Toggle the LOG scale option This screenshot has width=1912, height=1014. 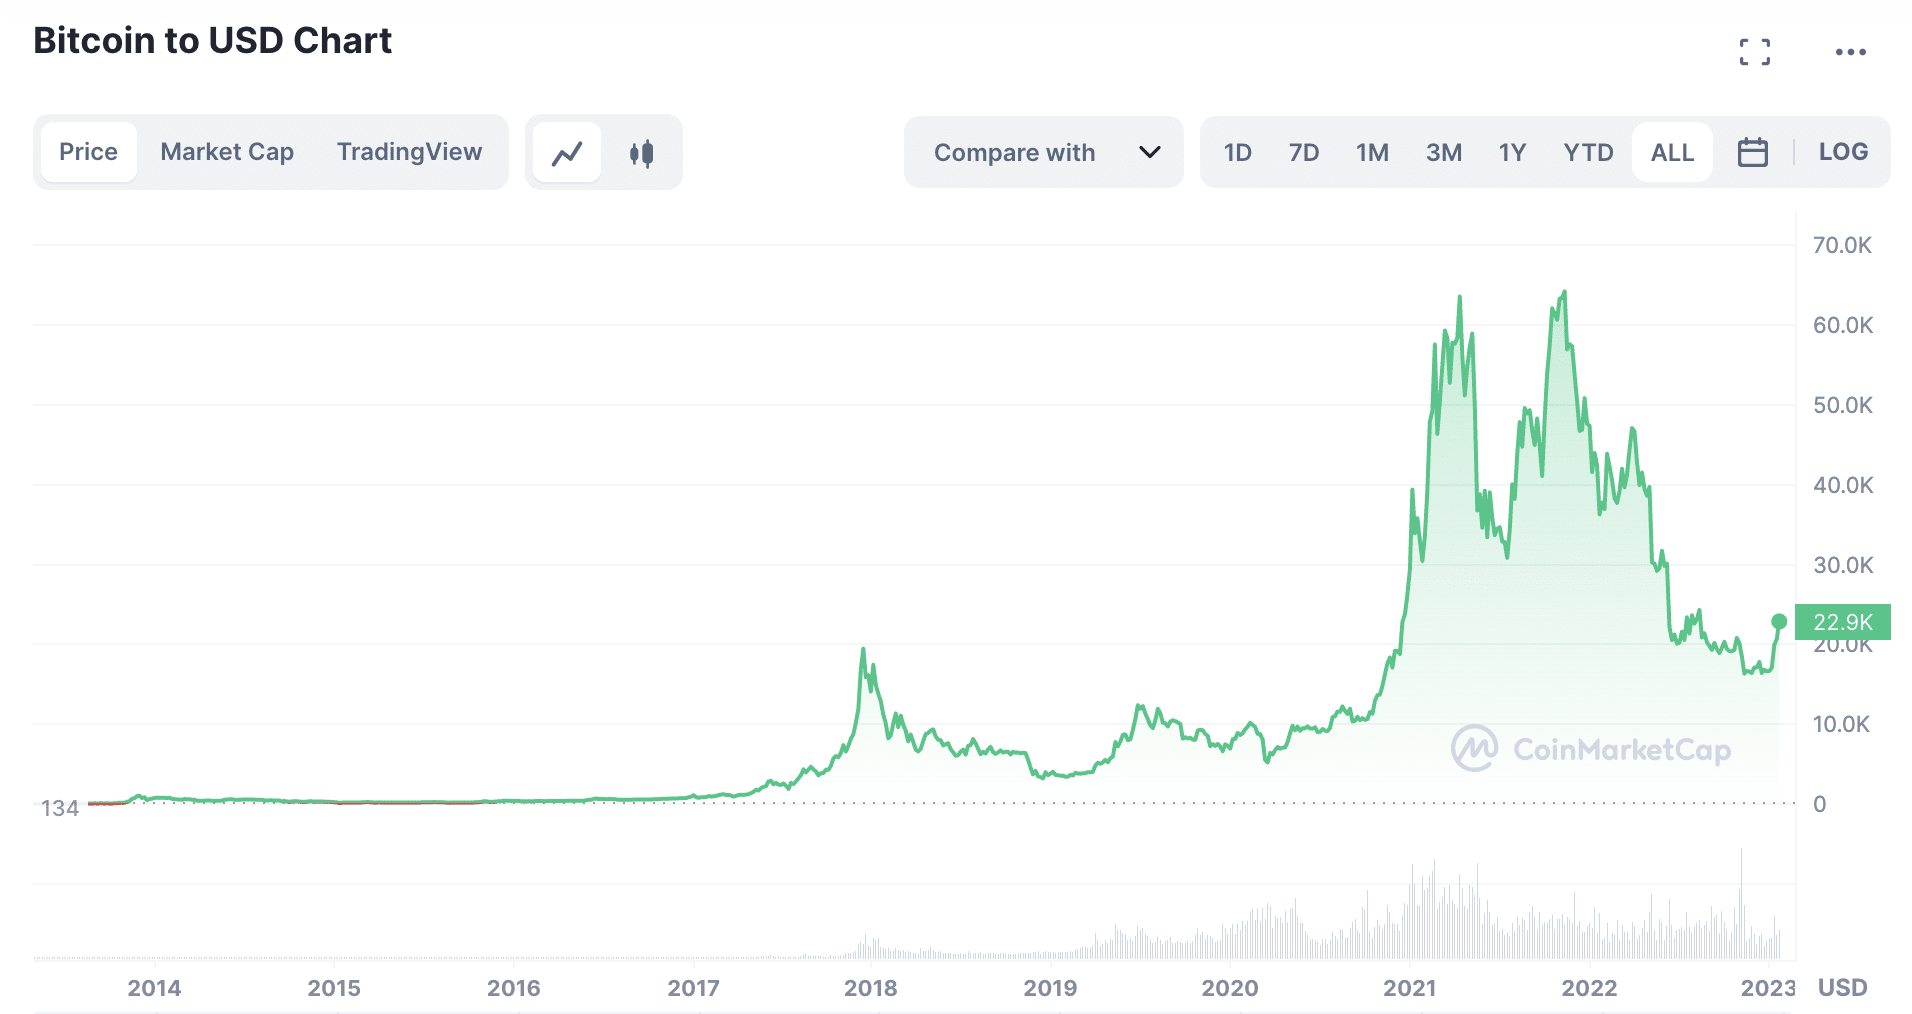click(x=1843, y=152)
